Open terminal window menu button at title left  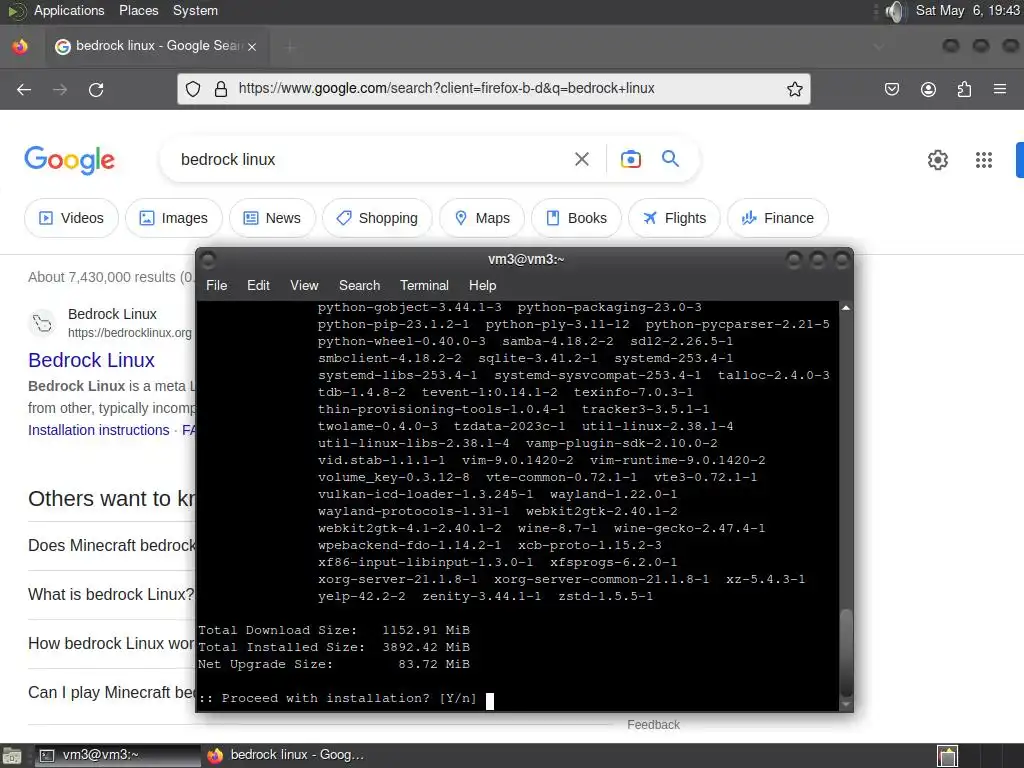tap(208, 261)
